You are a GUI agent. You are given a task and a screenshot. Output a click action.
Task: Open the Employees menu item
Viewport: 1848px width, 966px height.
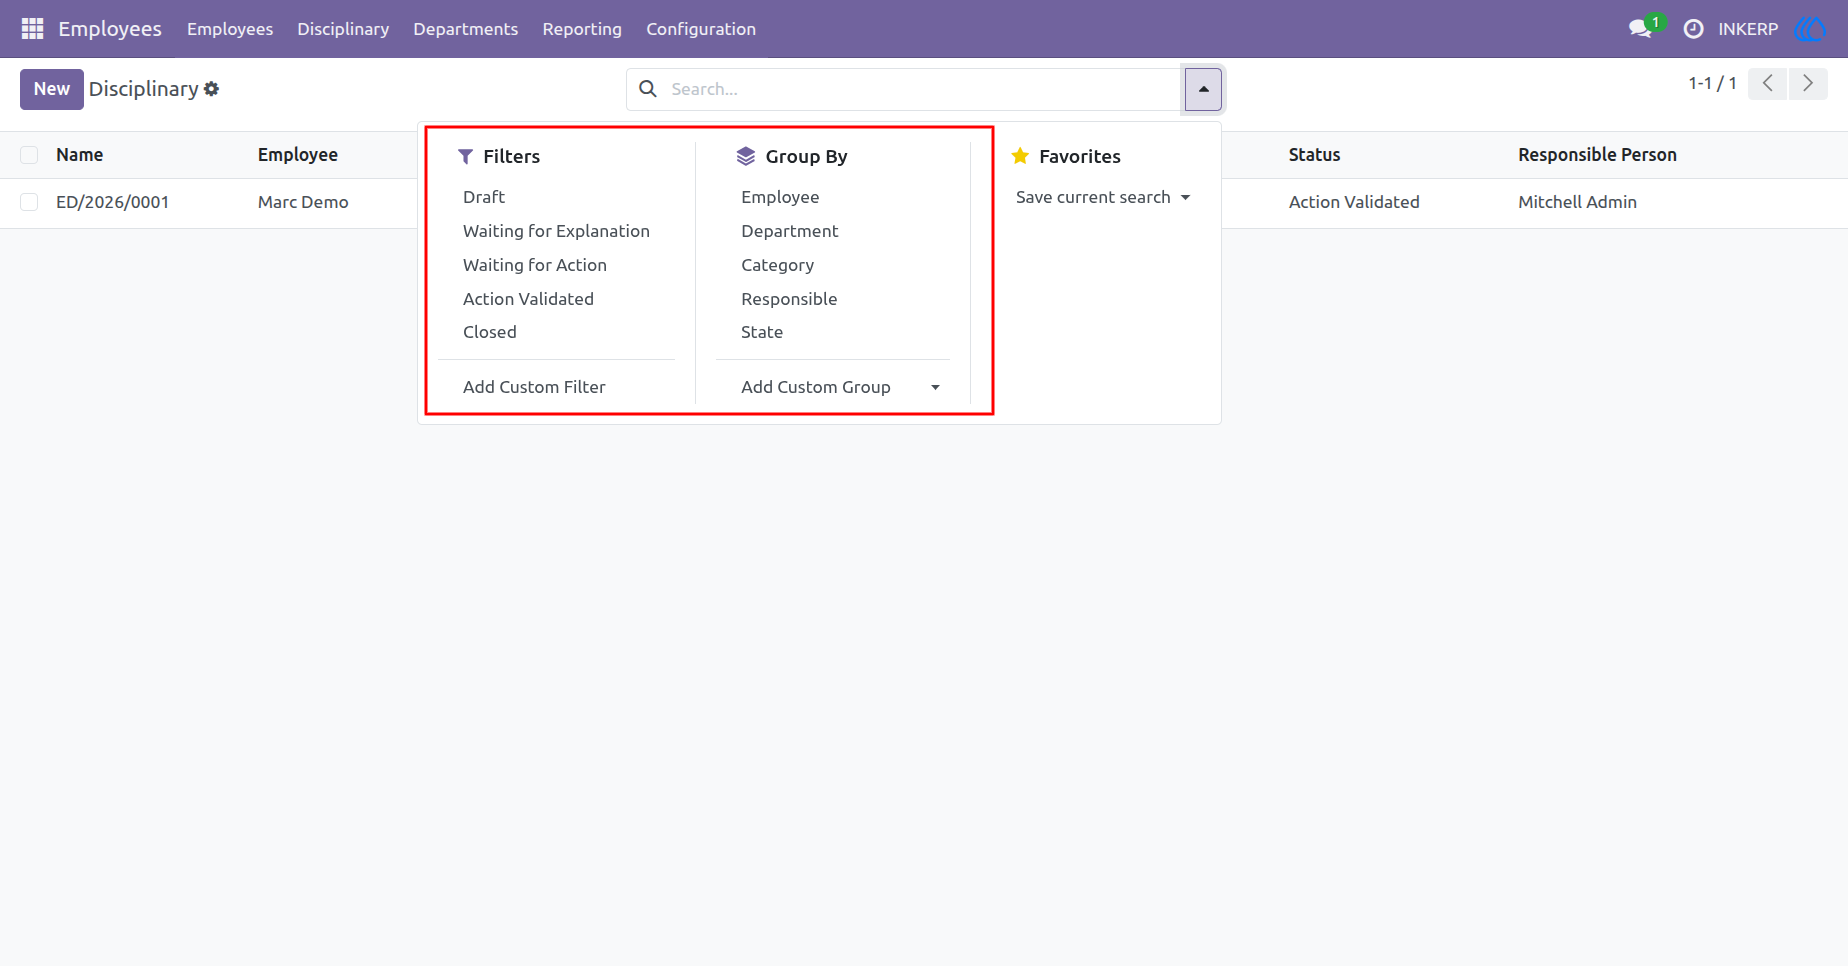click(x=230, y=29)
